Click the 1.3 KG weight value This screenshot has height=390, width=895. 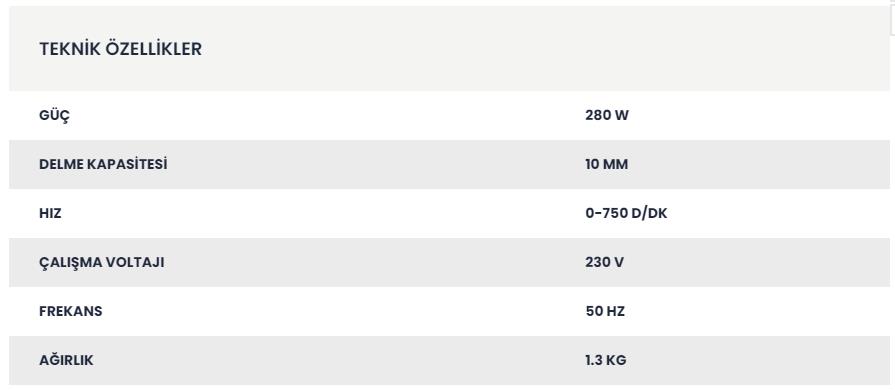coord(606,361)
